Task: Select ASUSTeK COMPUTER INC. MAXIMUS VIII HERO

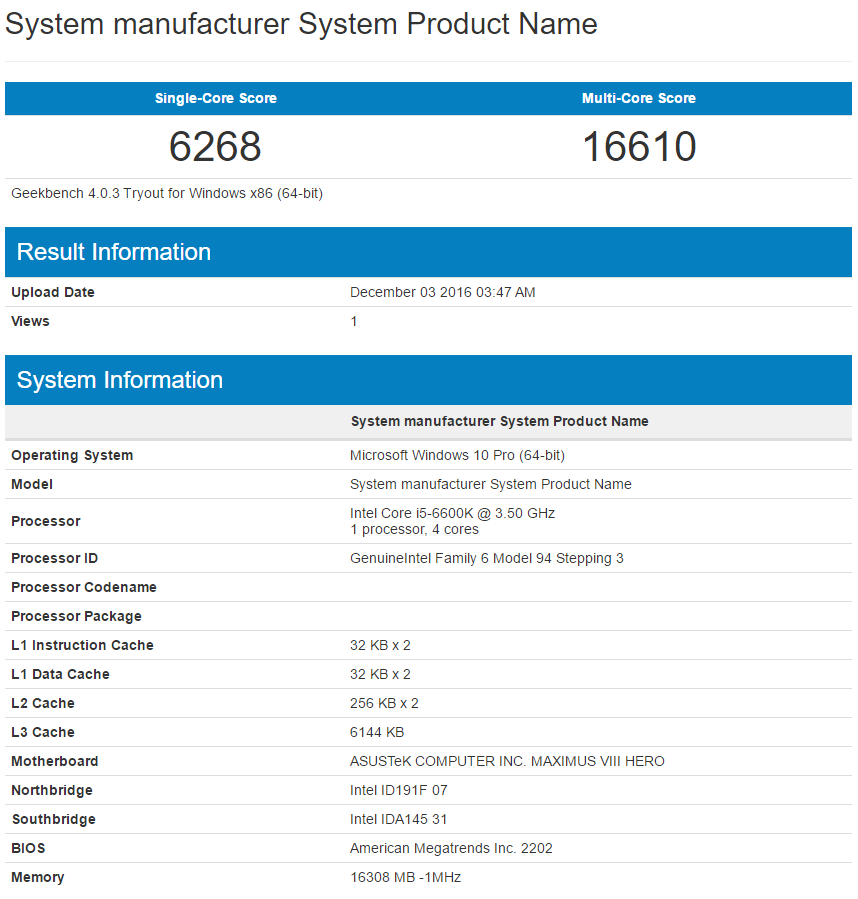Action: [507, 761]
